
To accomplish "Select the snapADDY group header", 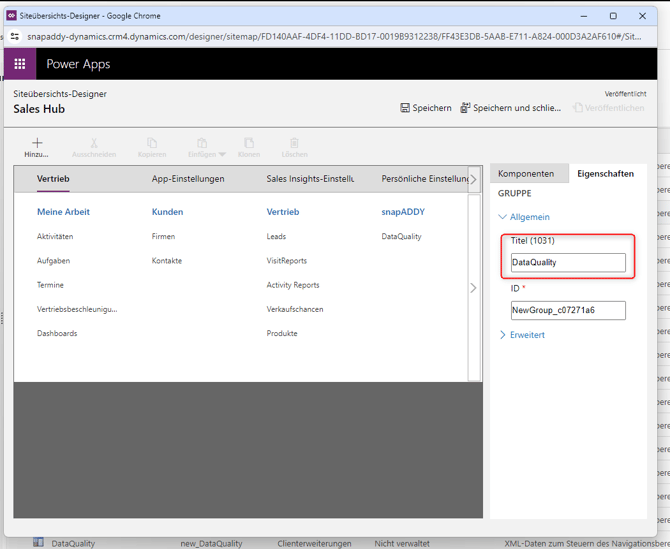I will 403,212.
